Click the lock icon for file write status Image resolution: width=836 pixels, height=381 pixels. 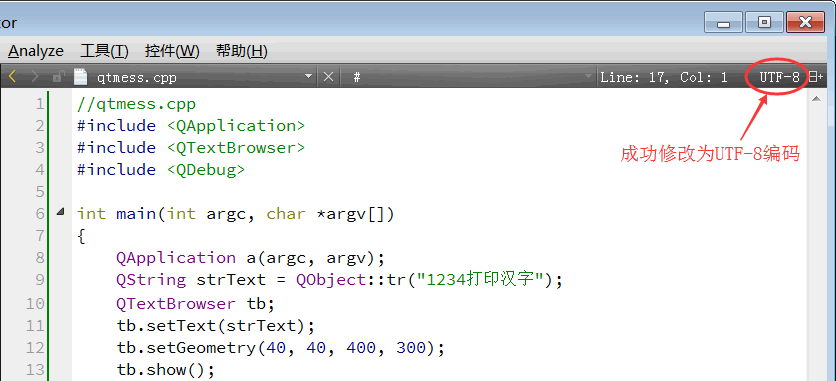pyautogui.click(x=58, y=77)
